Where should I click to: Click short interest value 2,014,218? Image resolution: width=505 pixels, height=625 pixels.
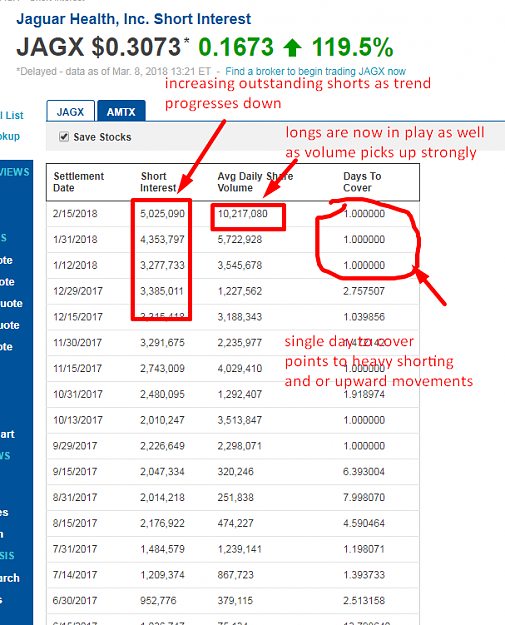click(162, 498)
